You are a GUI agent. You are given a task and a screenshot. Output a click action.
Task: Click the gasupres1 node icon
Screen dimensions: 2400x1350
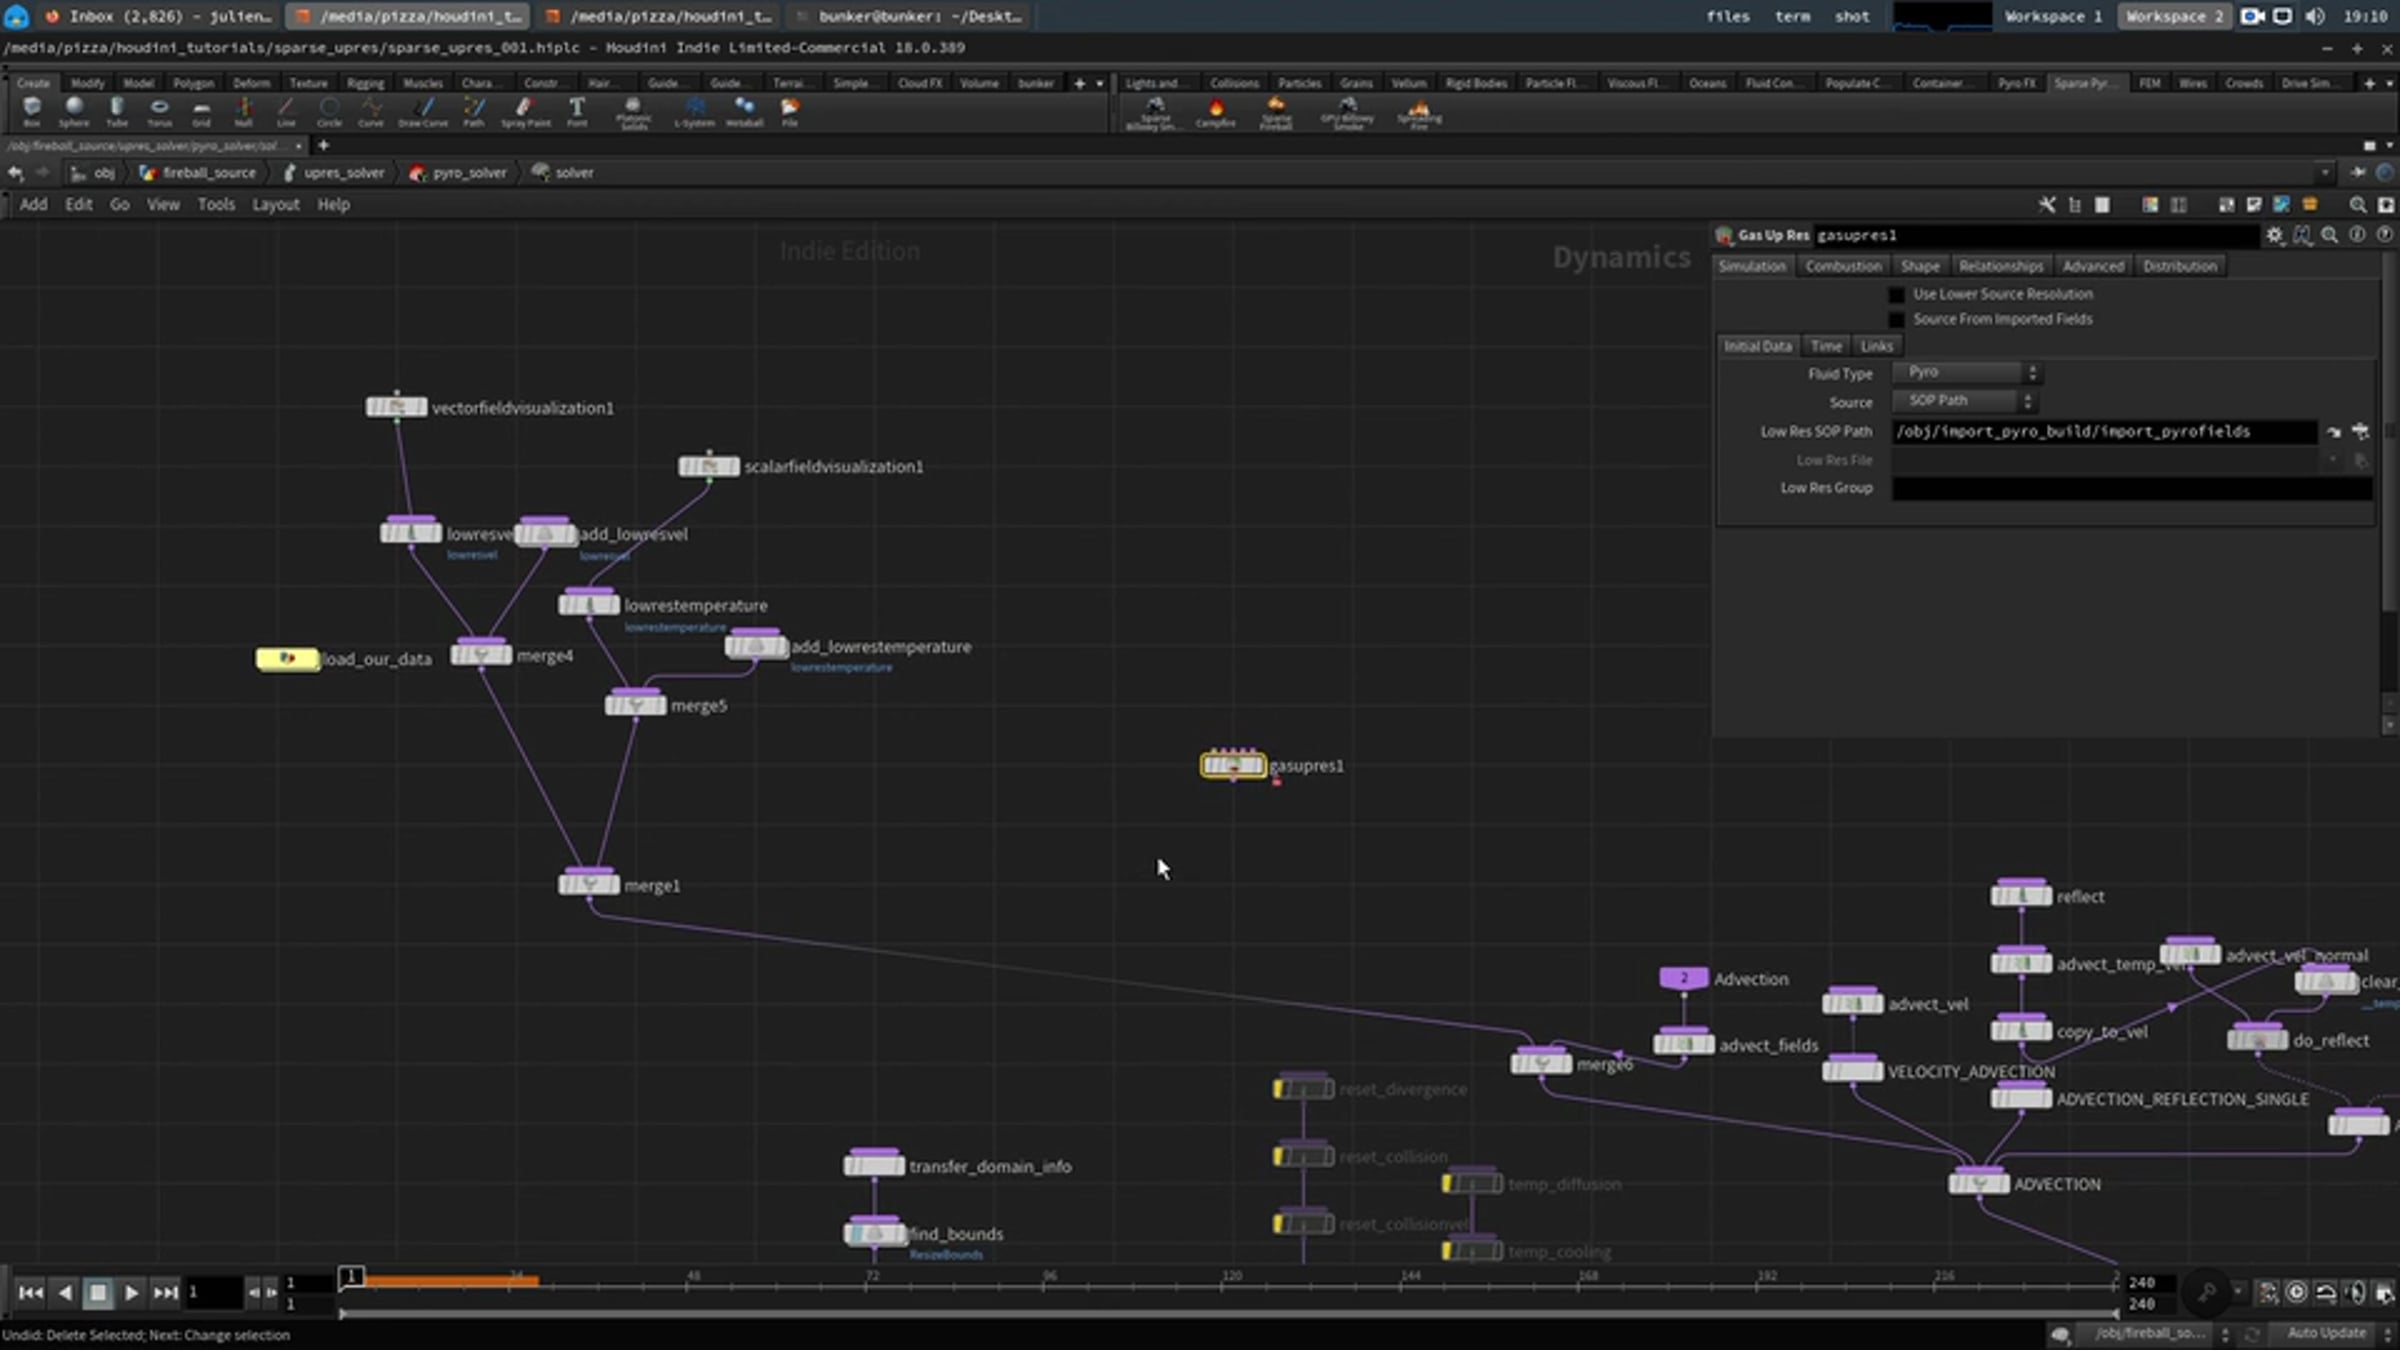1233,765
